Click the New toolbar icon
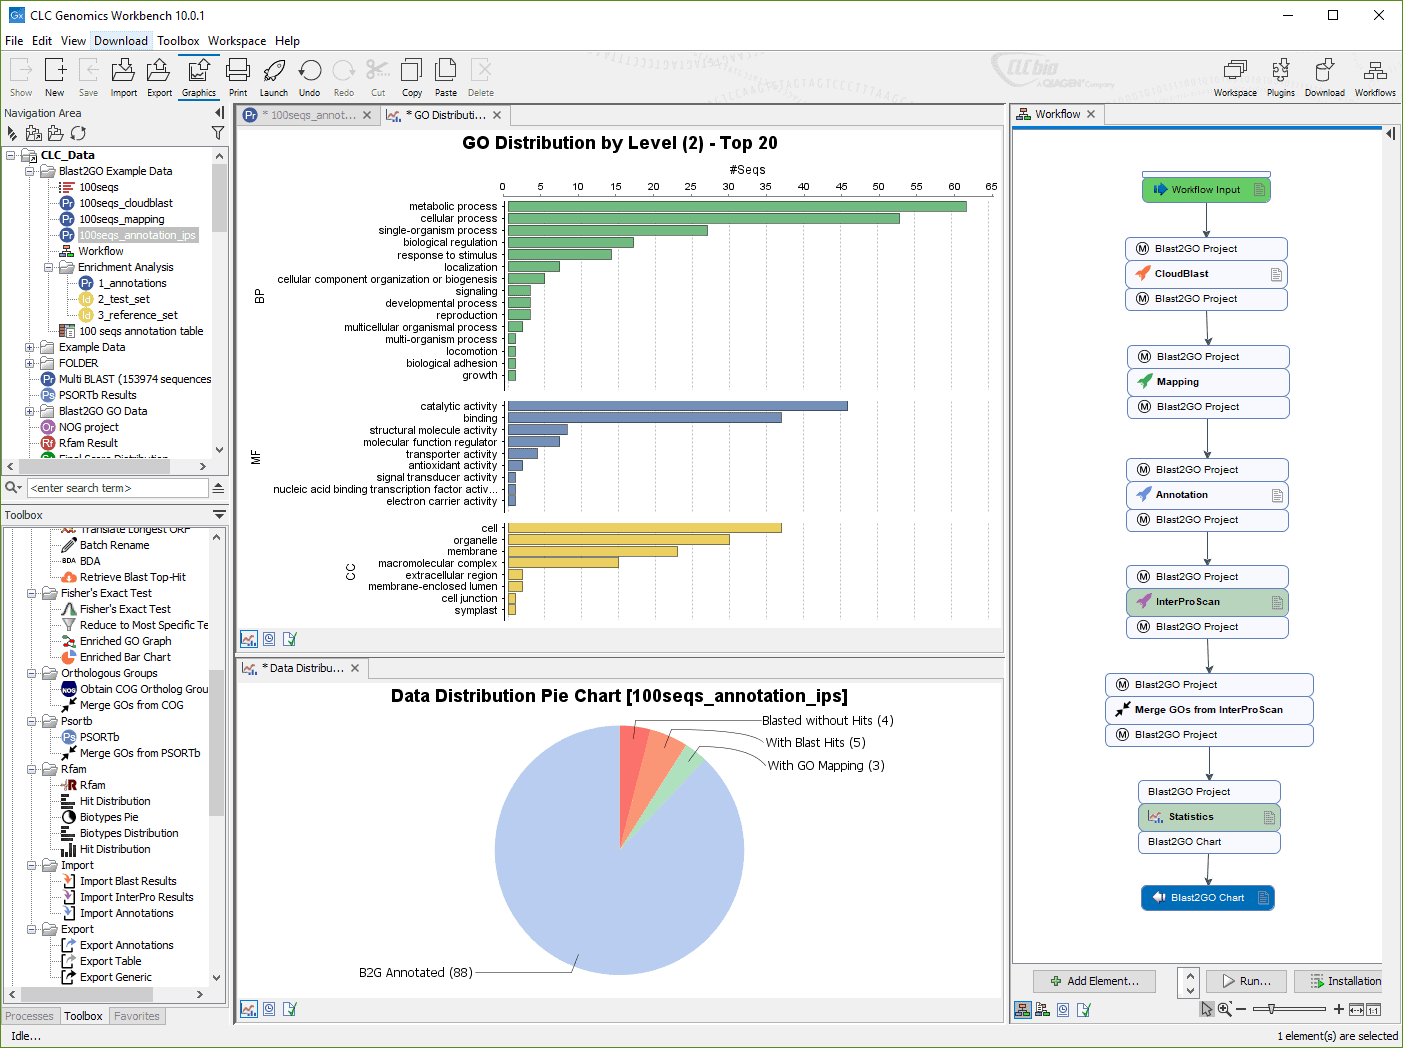The height and width of the screenshot is (1048, 1403). [x=55, y=77]
